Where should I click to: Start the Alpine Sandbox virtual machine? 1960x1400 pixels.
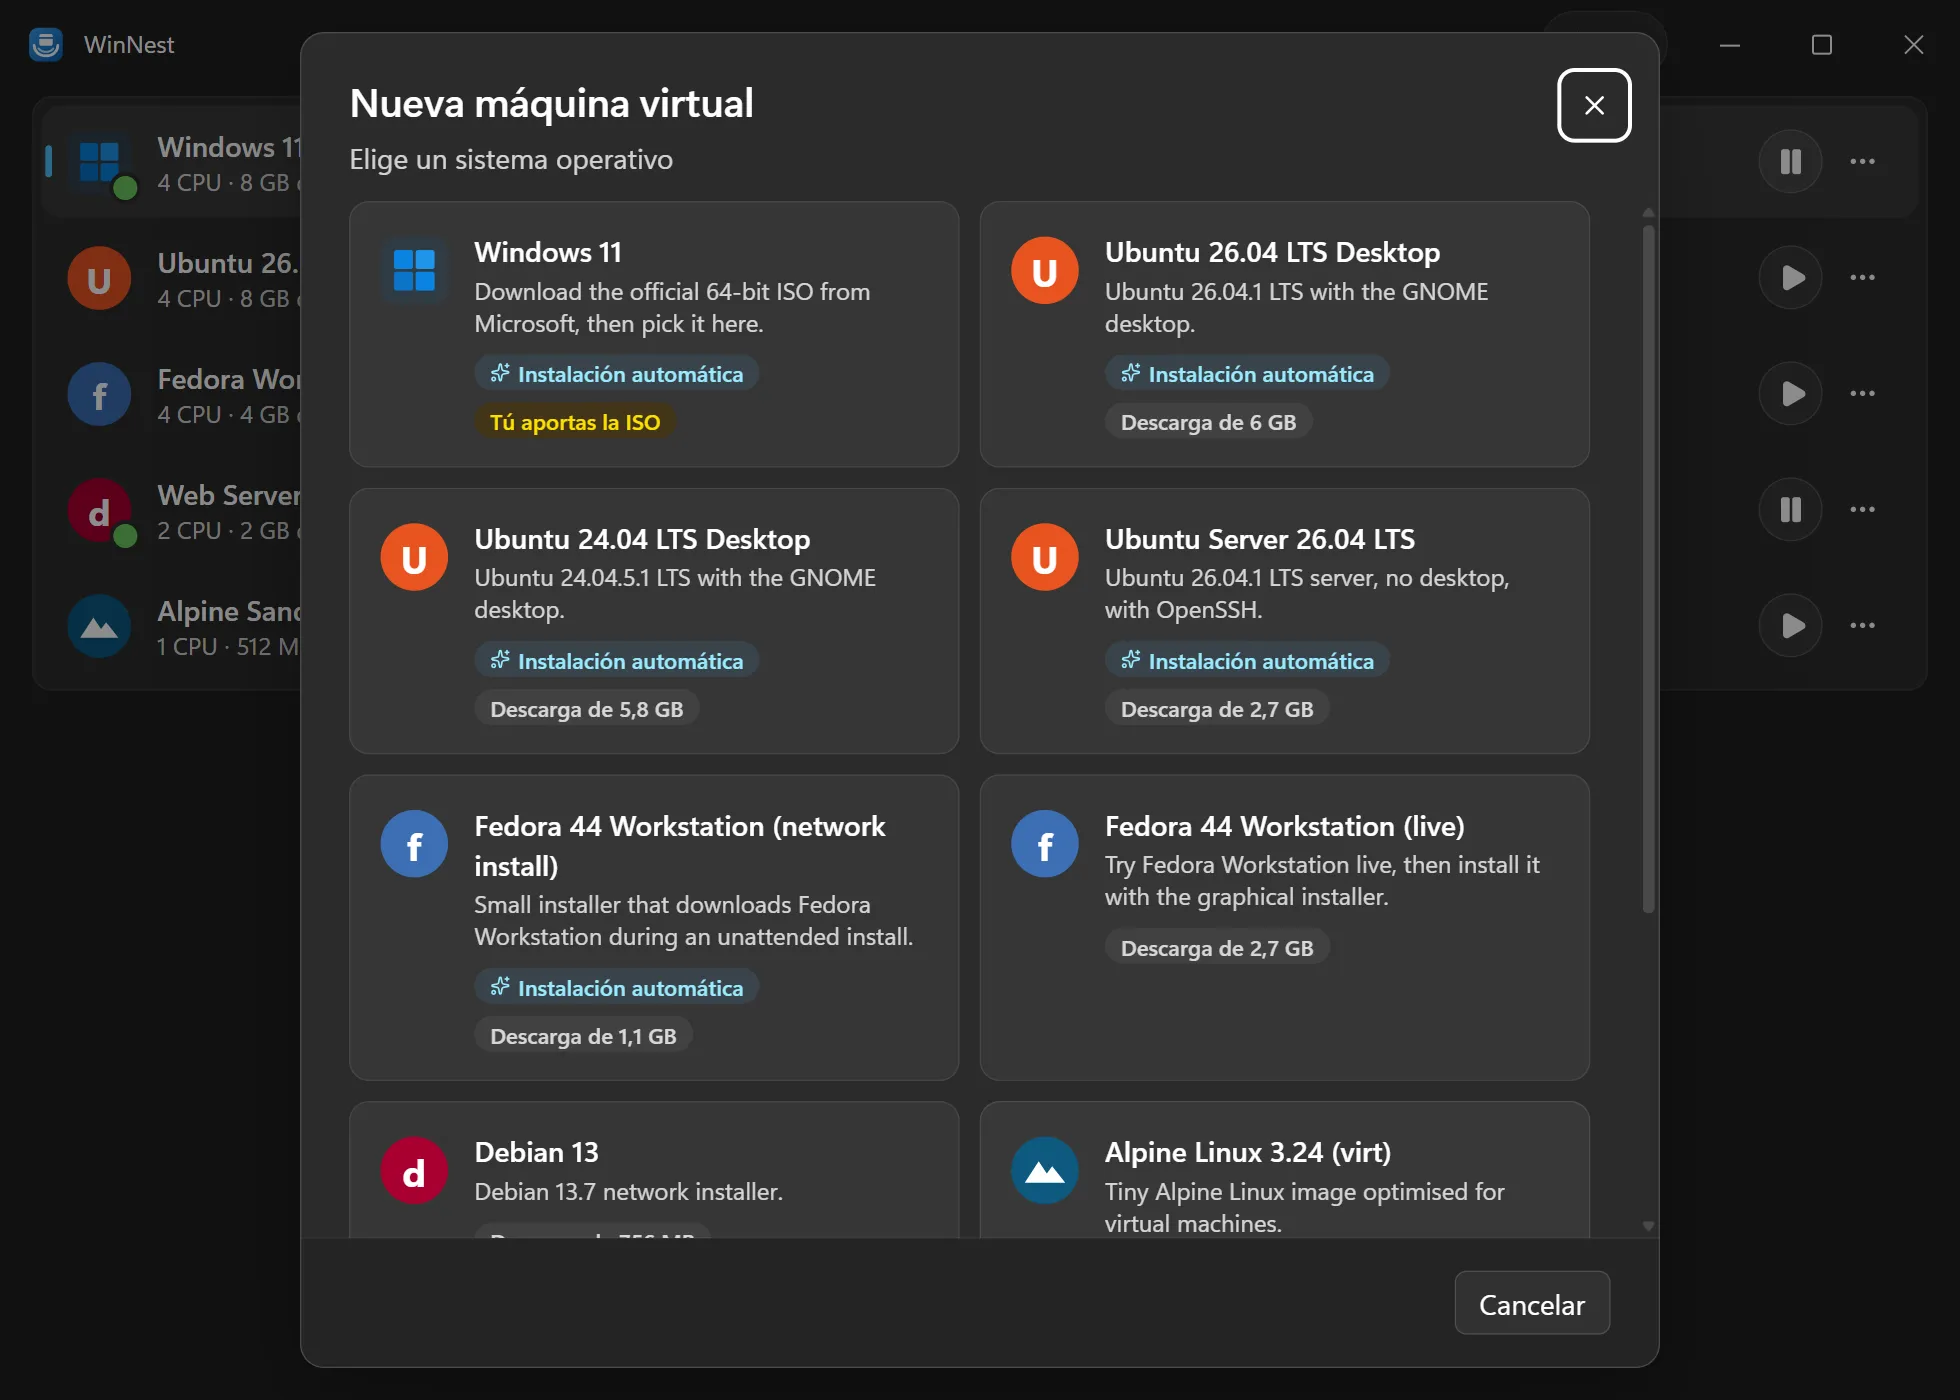1790,625
